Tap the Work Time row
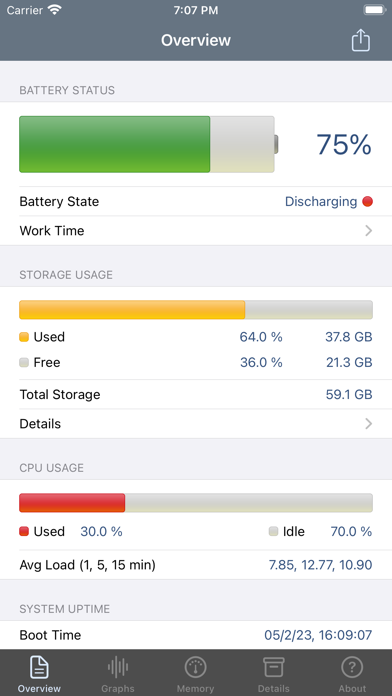 [196, 231]
